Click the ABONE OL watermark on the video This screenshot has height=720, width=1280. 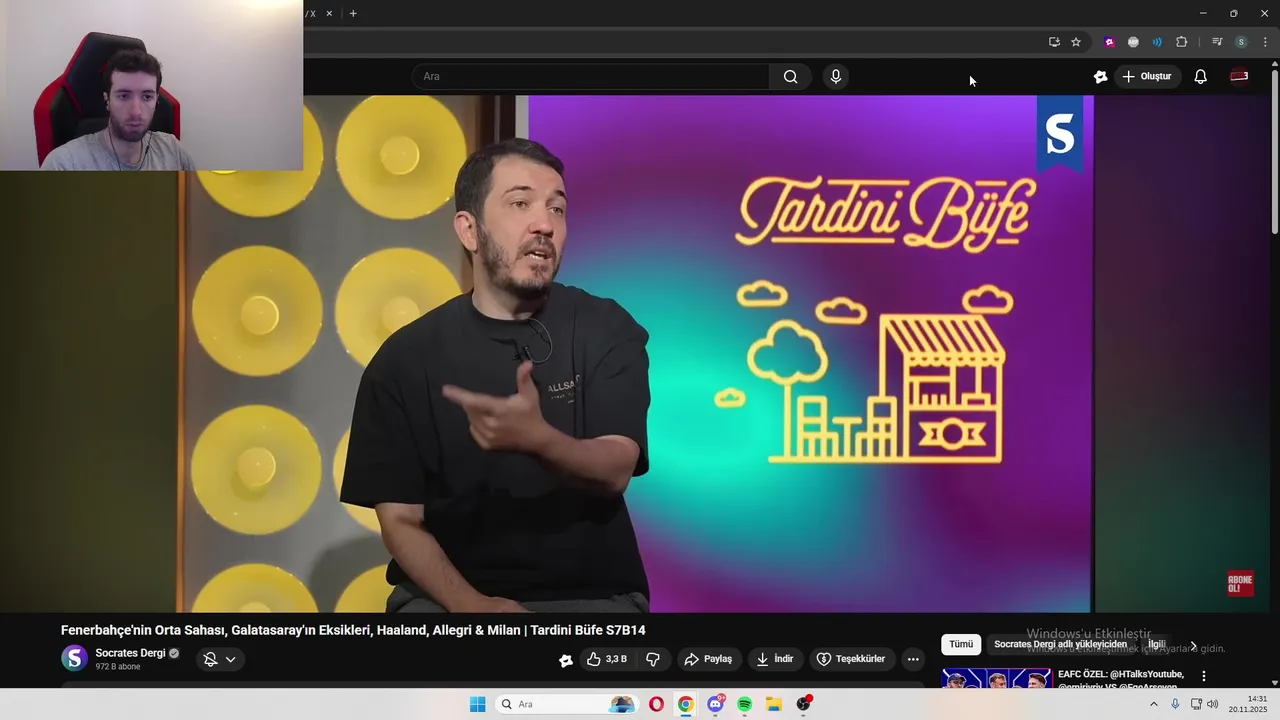[x=1240, y=584]
